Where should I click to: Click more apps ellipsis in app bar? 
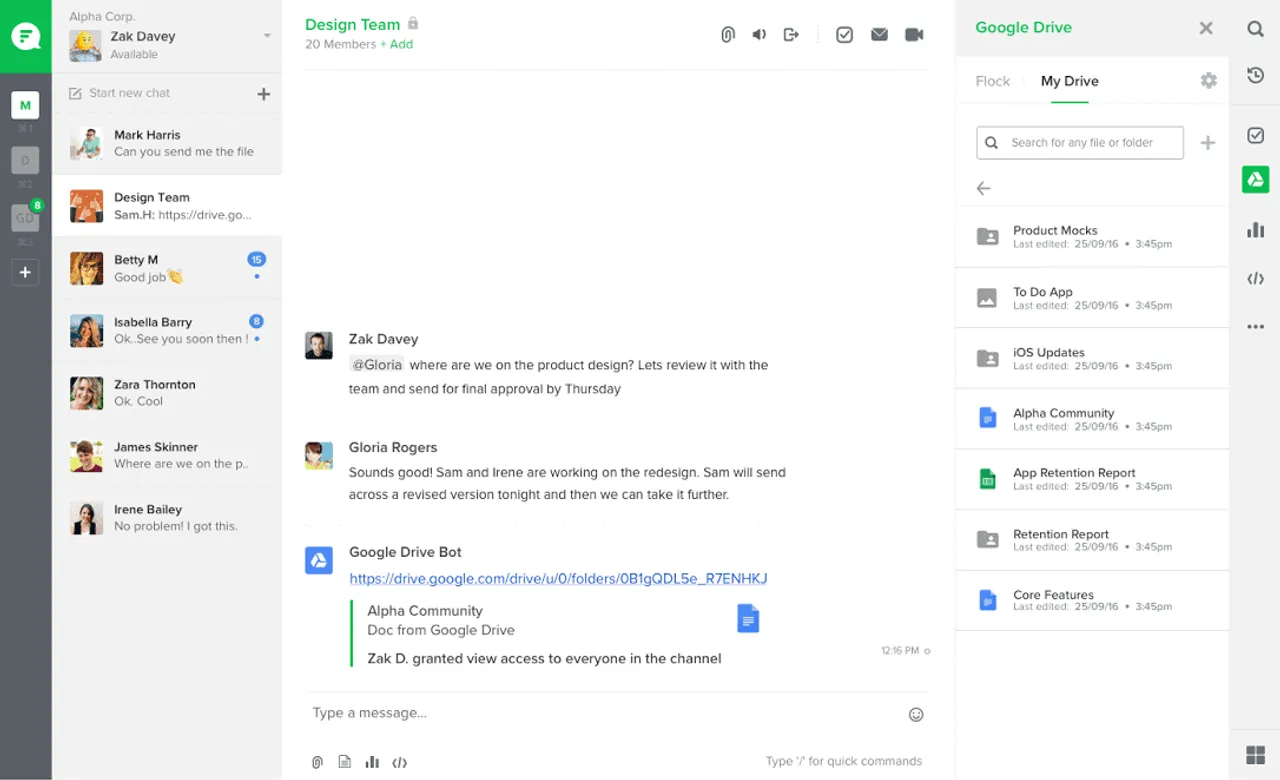click(x=1255, y=327)
